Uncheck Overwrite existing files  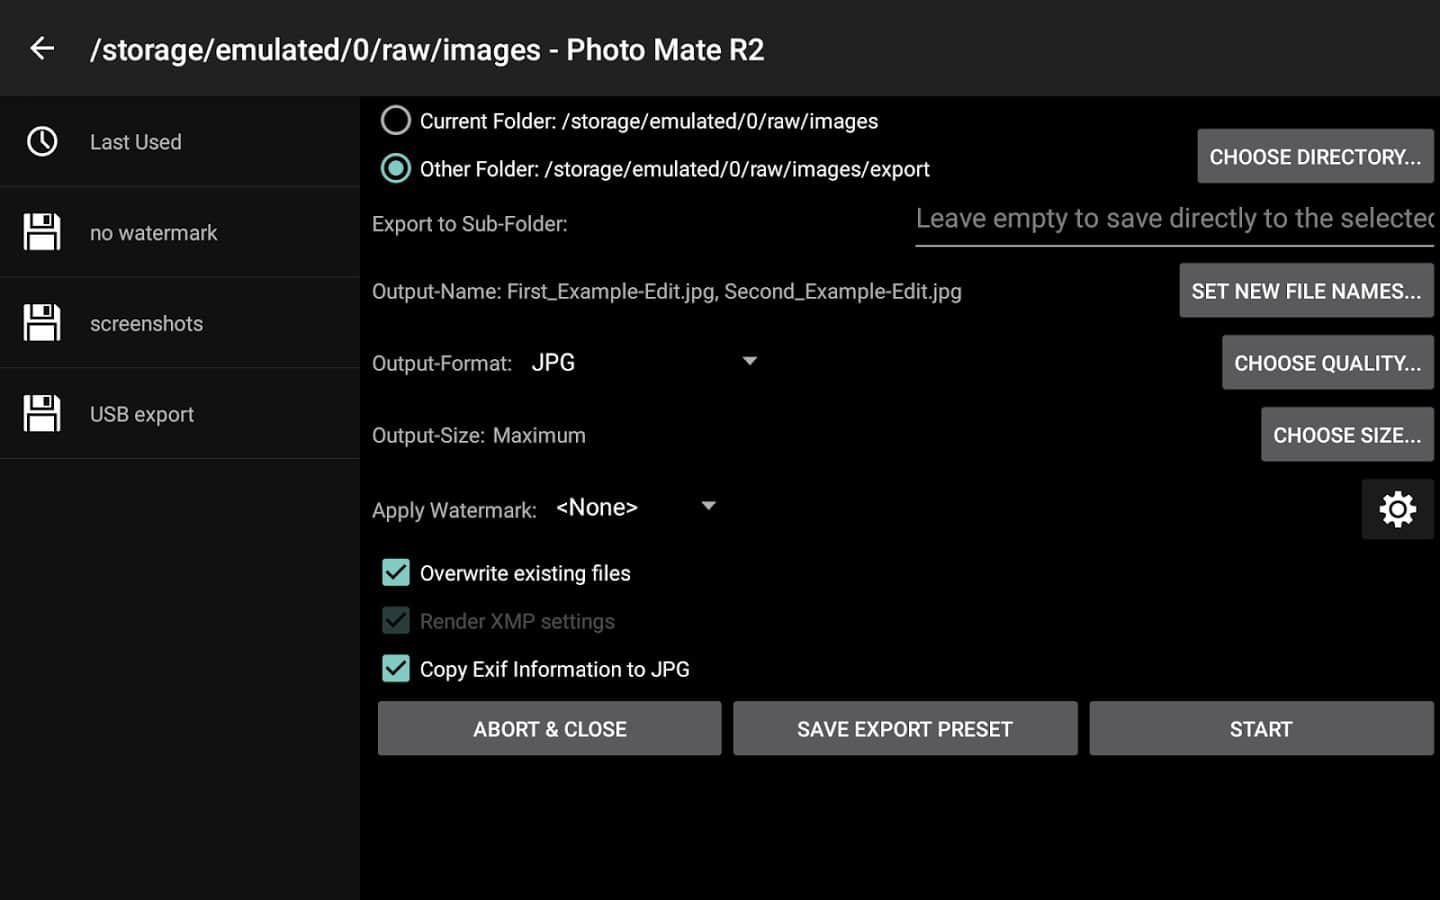(x=396, y=573)
